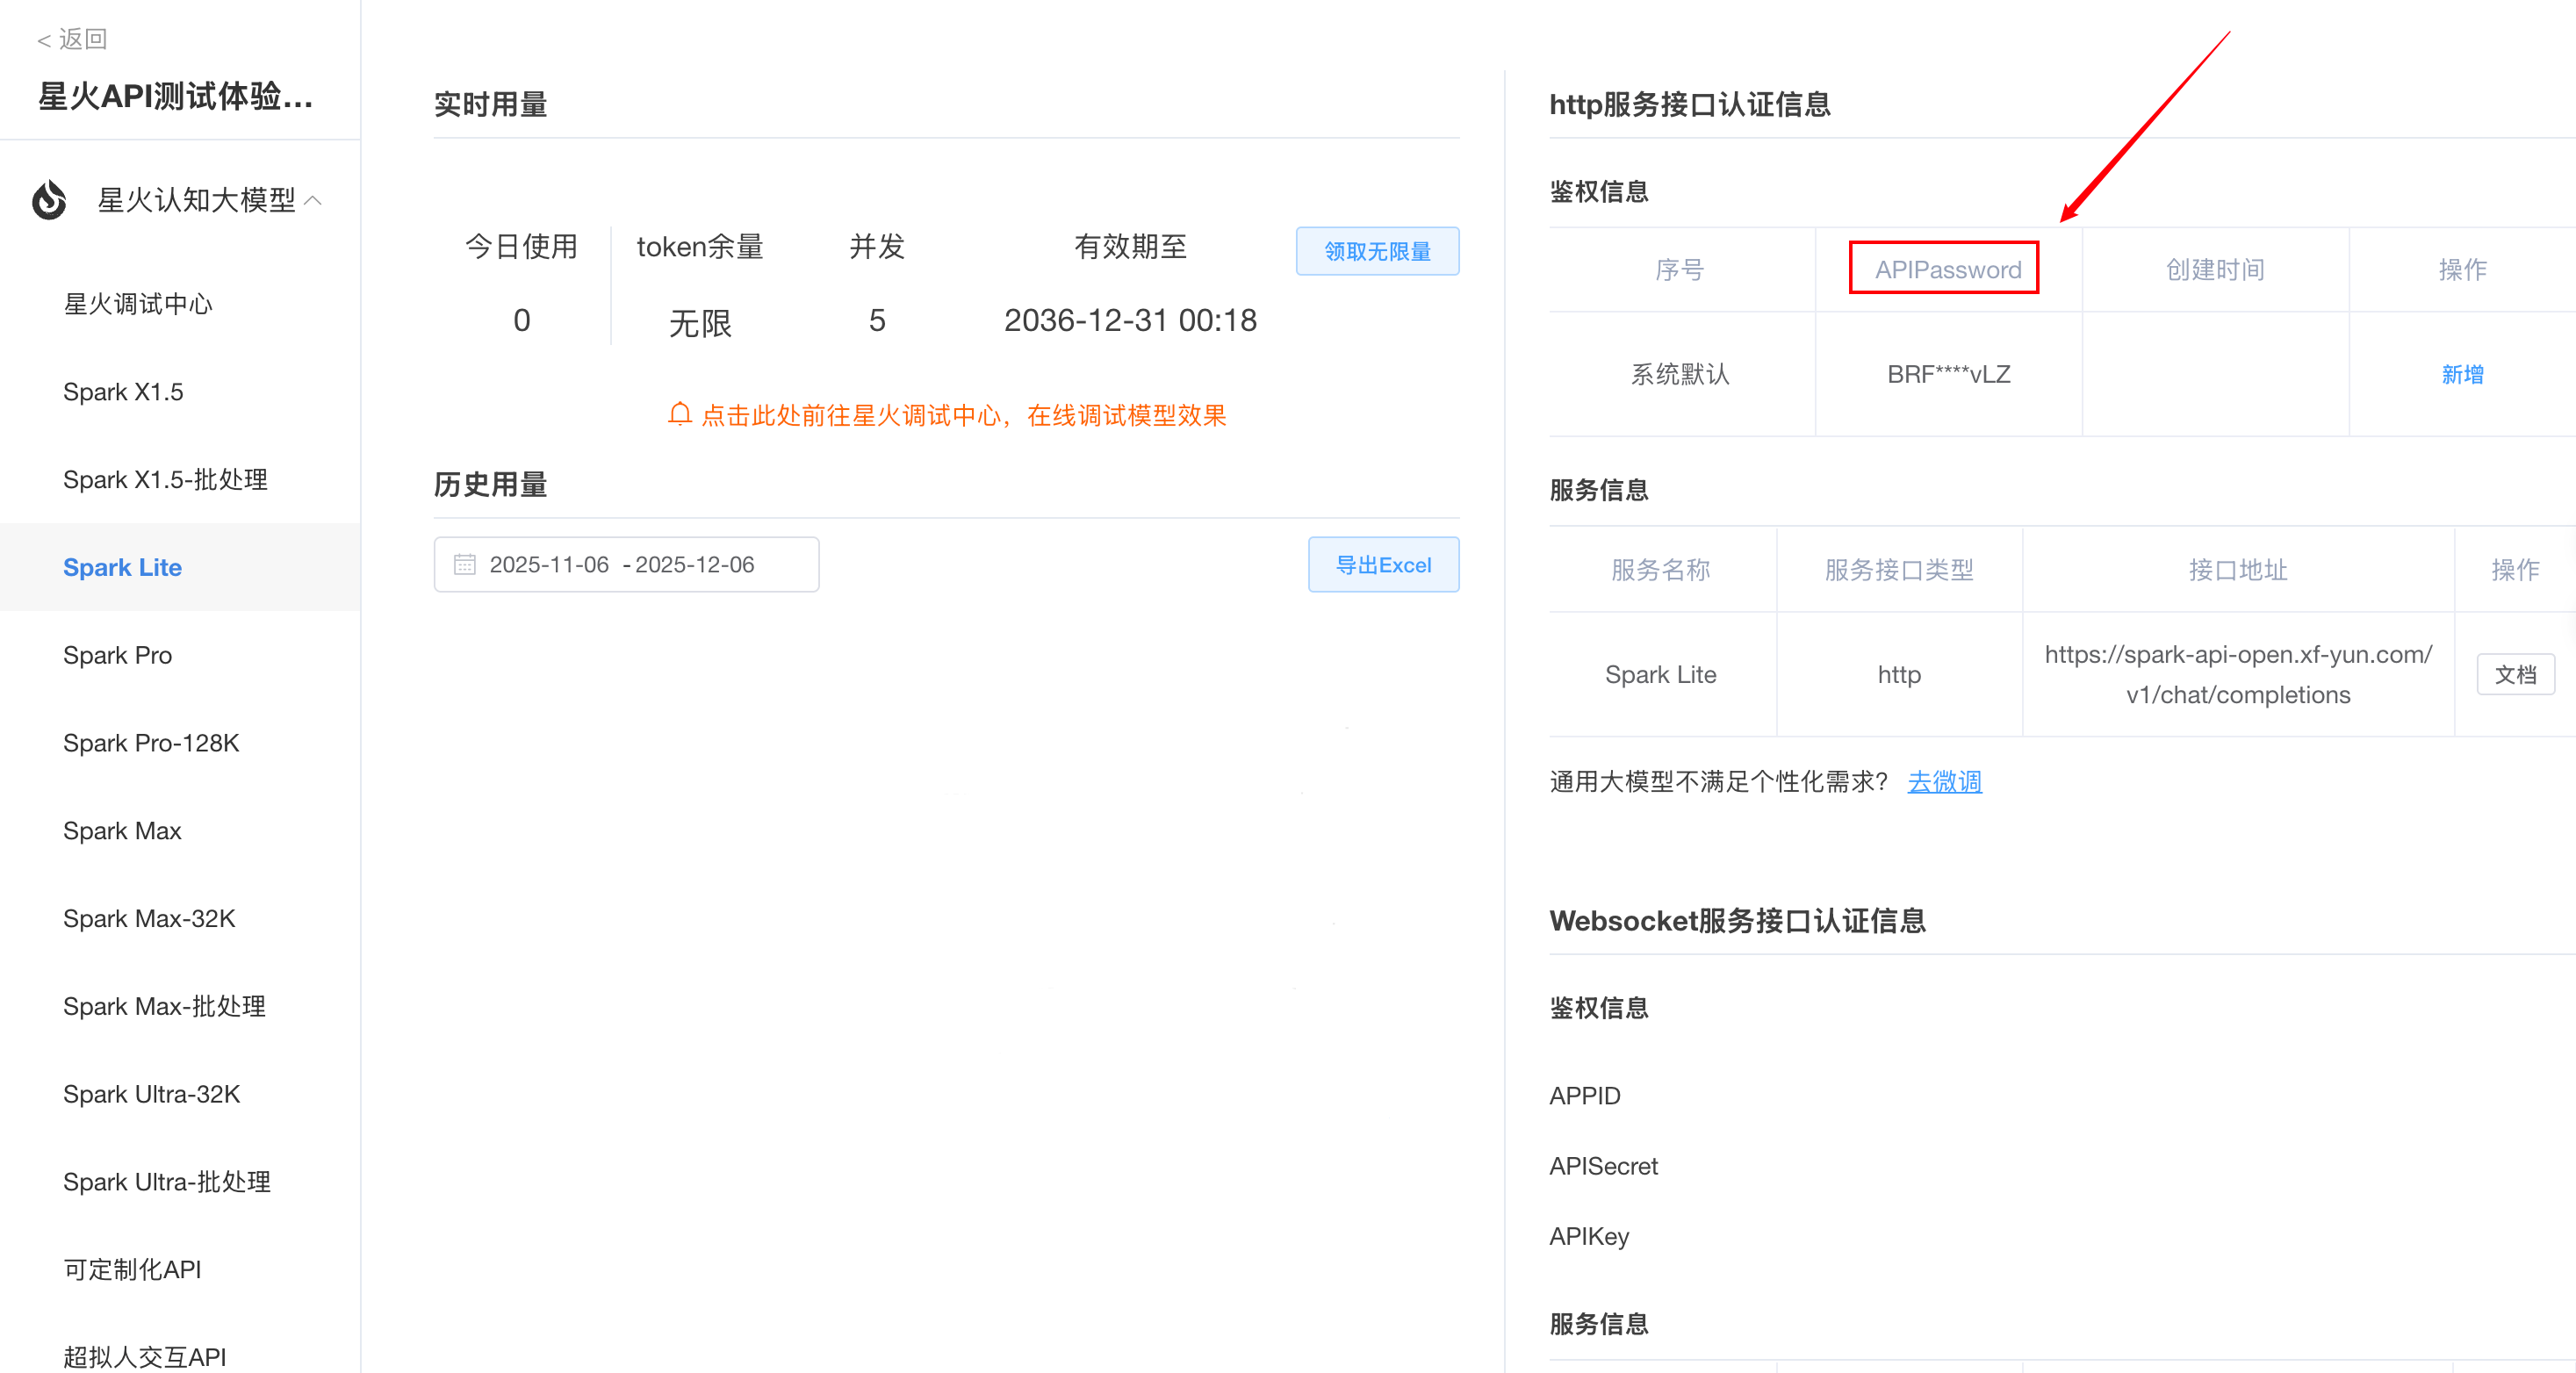This screenshot has height=1373, width=2576.
Task: Open 可定制化API sidebar item
Action: [132, 1269]
